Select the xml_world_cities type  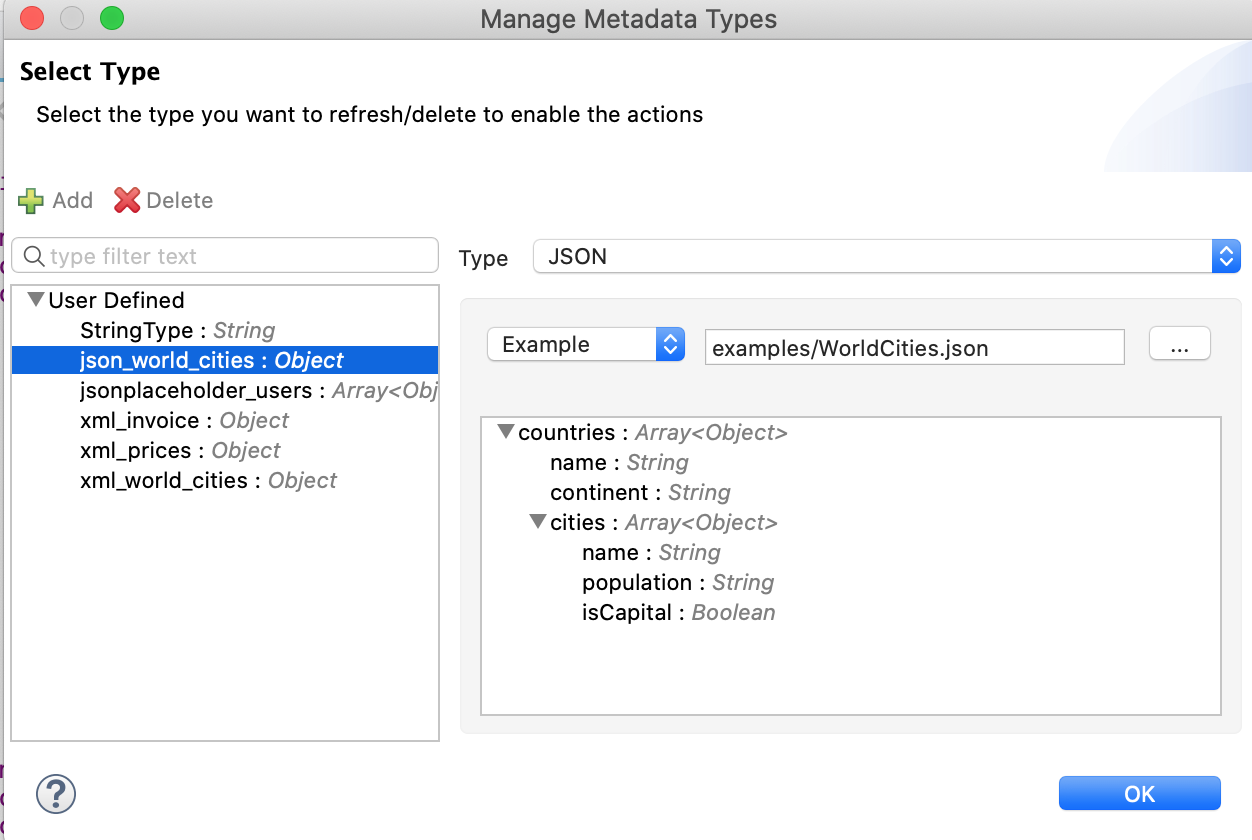(208, 481)
